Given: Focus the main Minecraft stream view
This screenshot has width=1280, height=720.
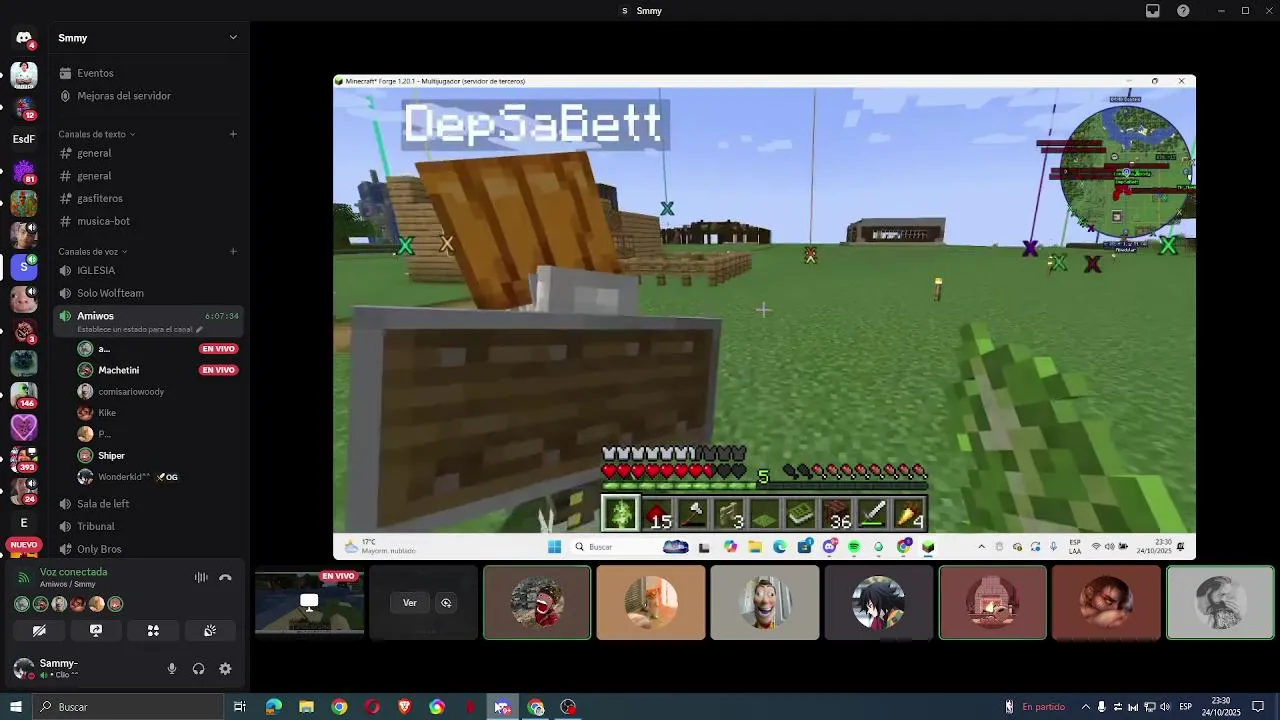Looking at the screenshot, I should click(x=764, y=317).
